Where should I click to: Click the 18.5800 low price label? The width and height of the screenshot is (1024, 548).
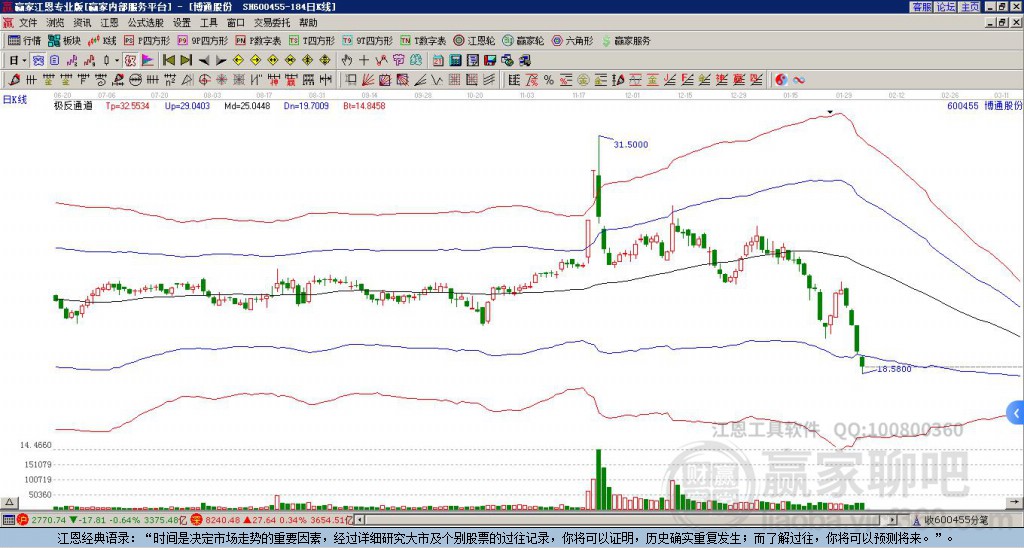point(894,369)
